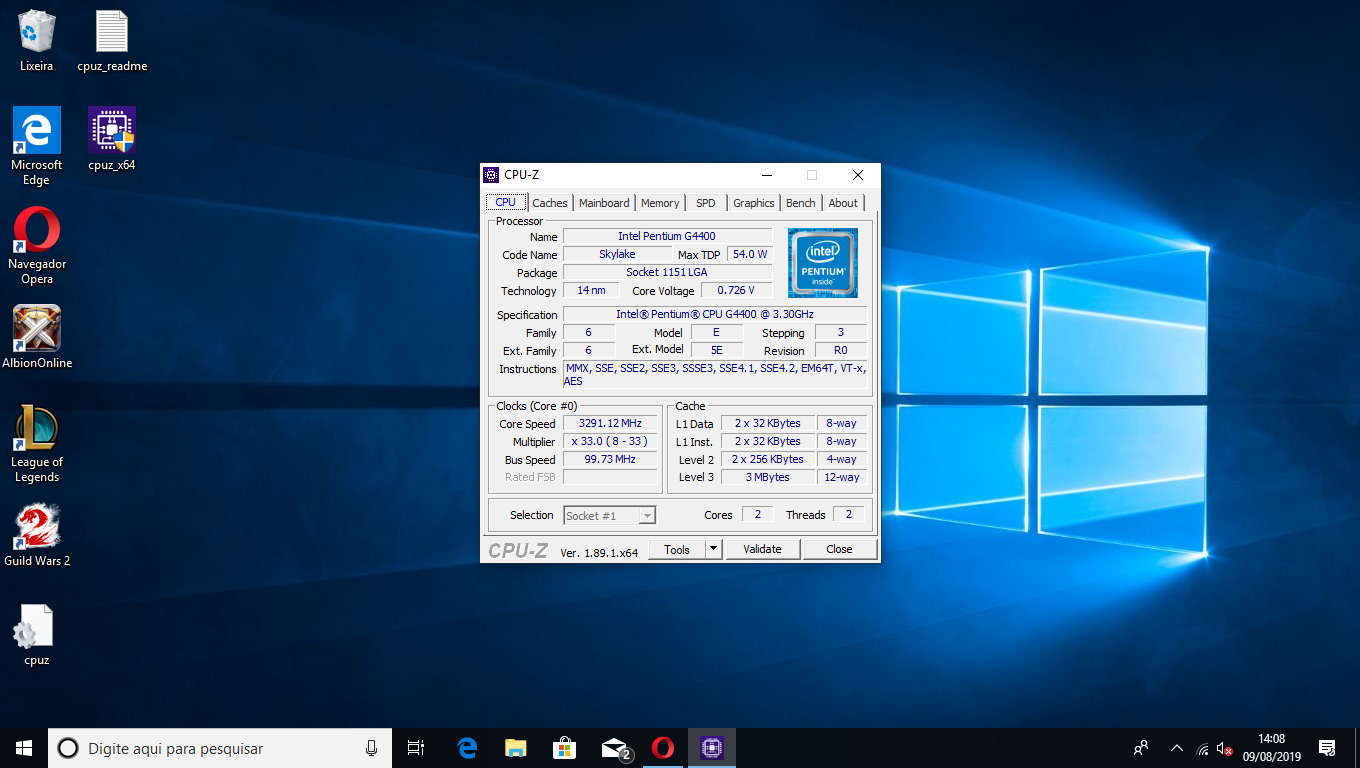Open Opera from the taskbar
Screen dimensions: 1360x768
pos(662,748)
